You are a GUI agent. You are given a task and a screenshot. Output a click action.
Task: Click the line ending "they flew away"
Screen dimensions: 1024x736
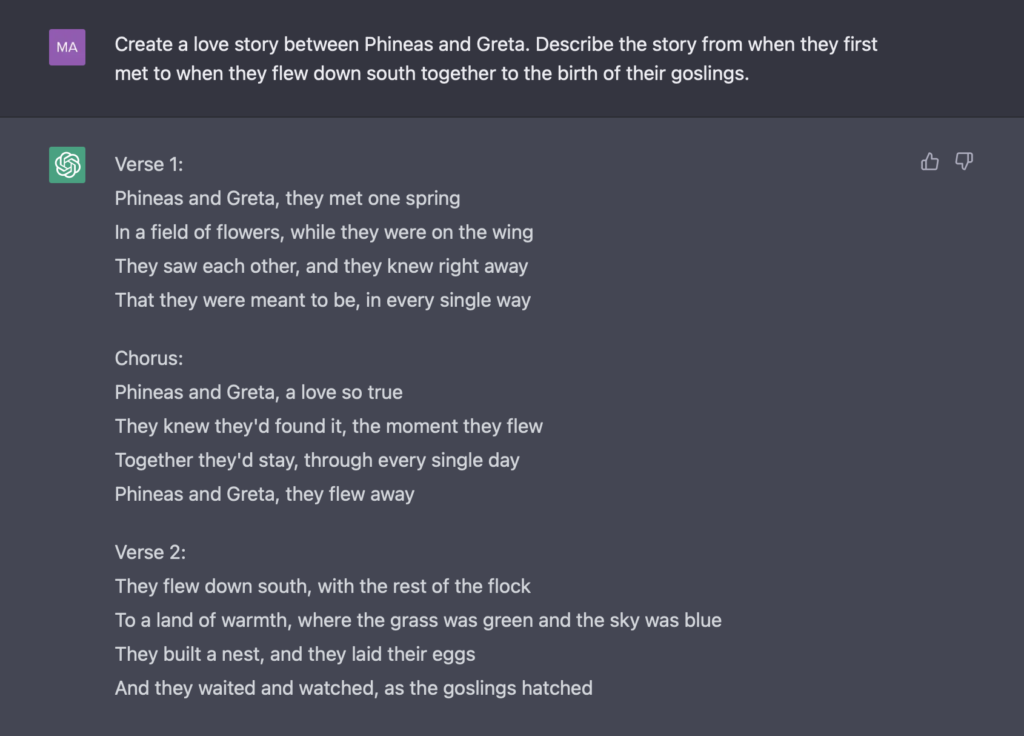(x=264, y=494)
